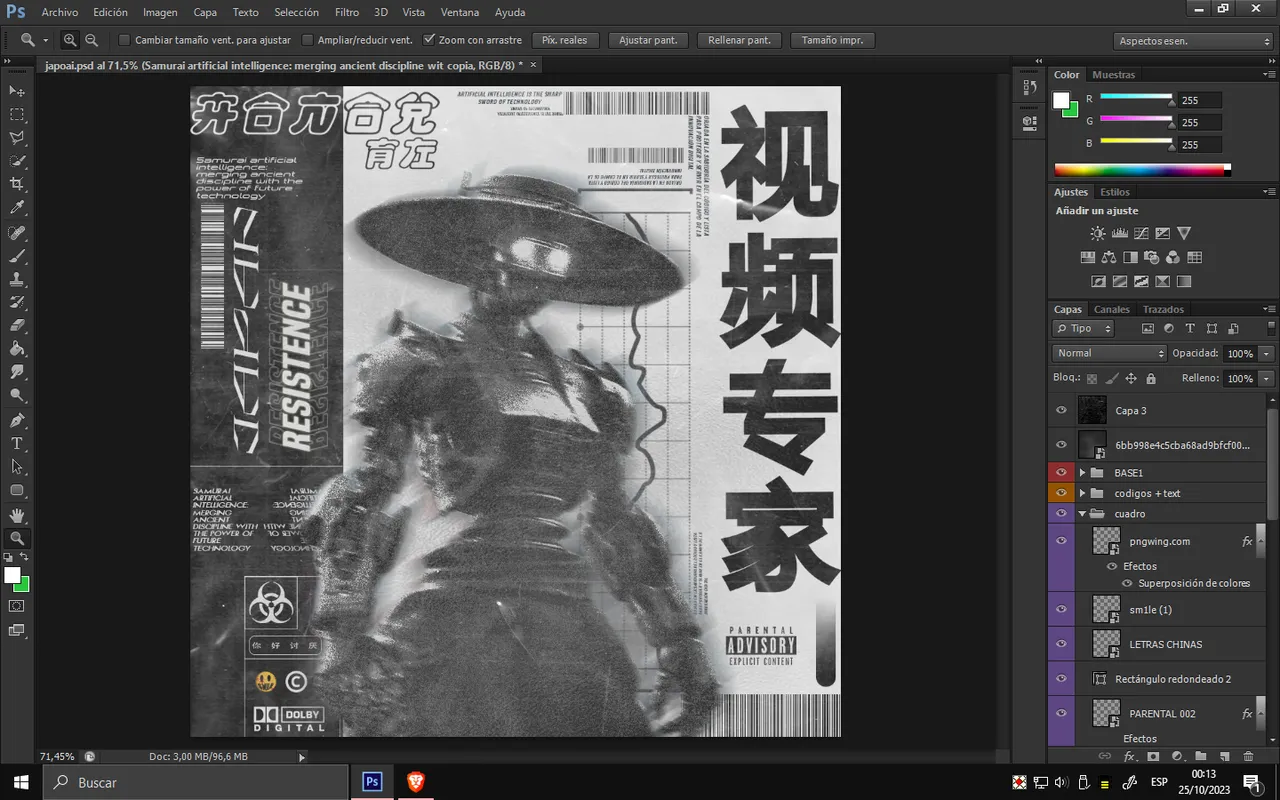Click the zoom out magnifier option
This screenshot has width=1280, height=800.
(x=92, y=40)
